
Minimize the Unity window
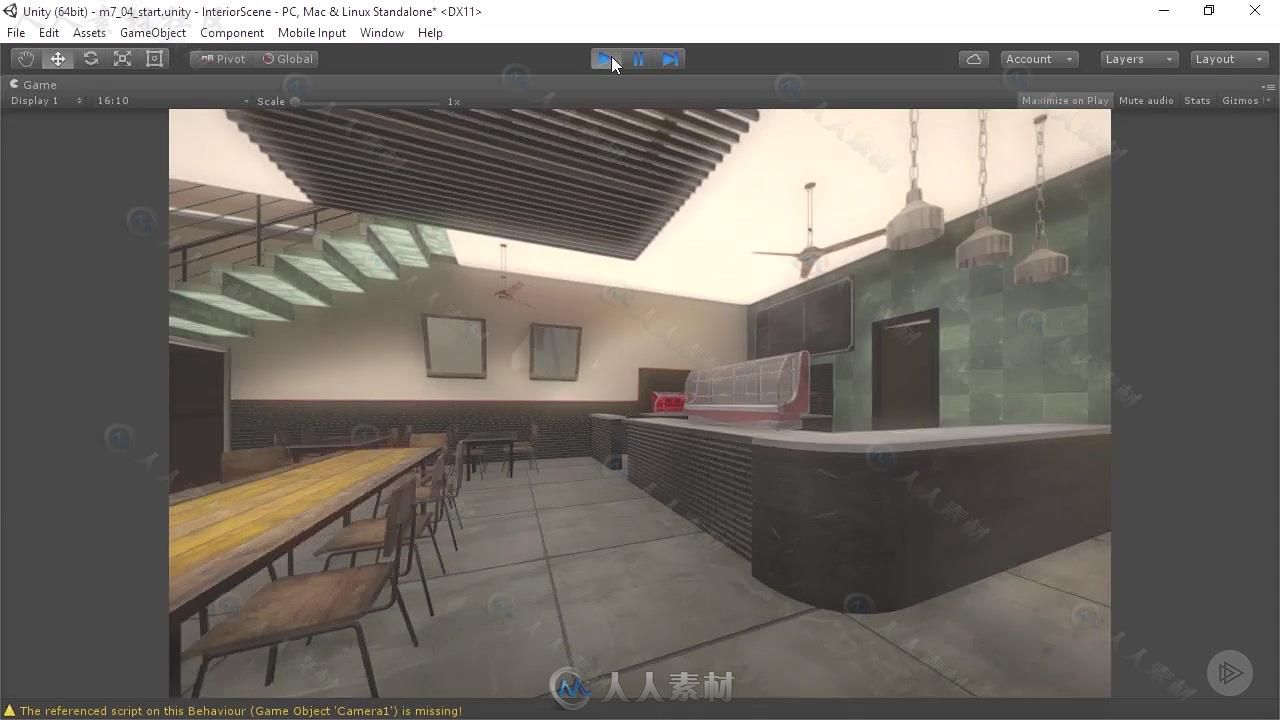tap(1163, 11)
